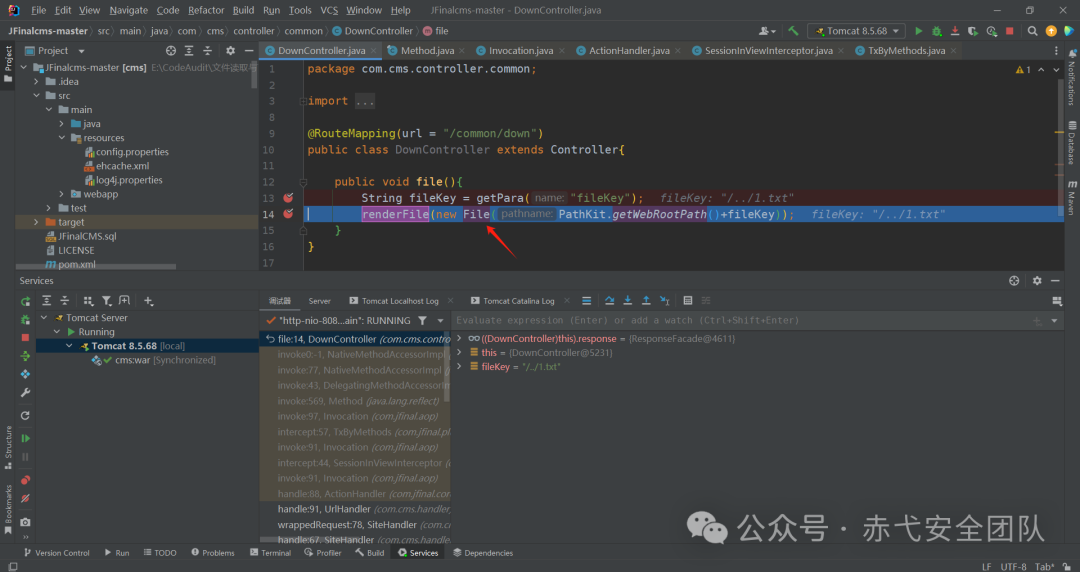Viewport: 1080px width, 572px height.
Task: Open Project view dropdown
Action: (81, 51)
